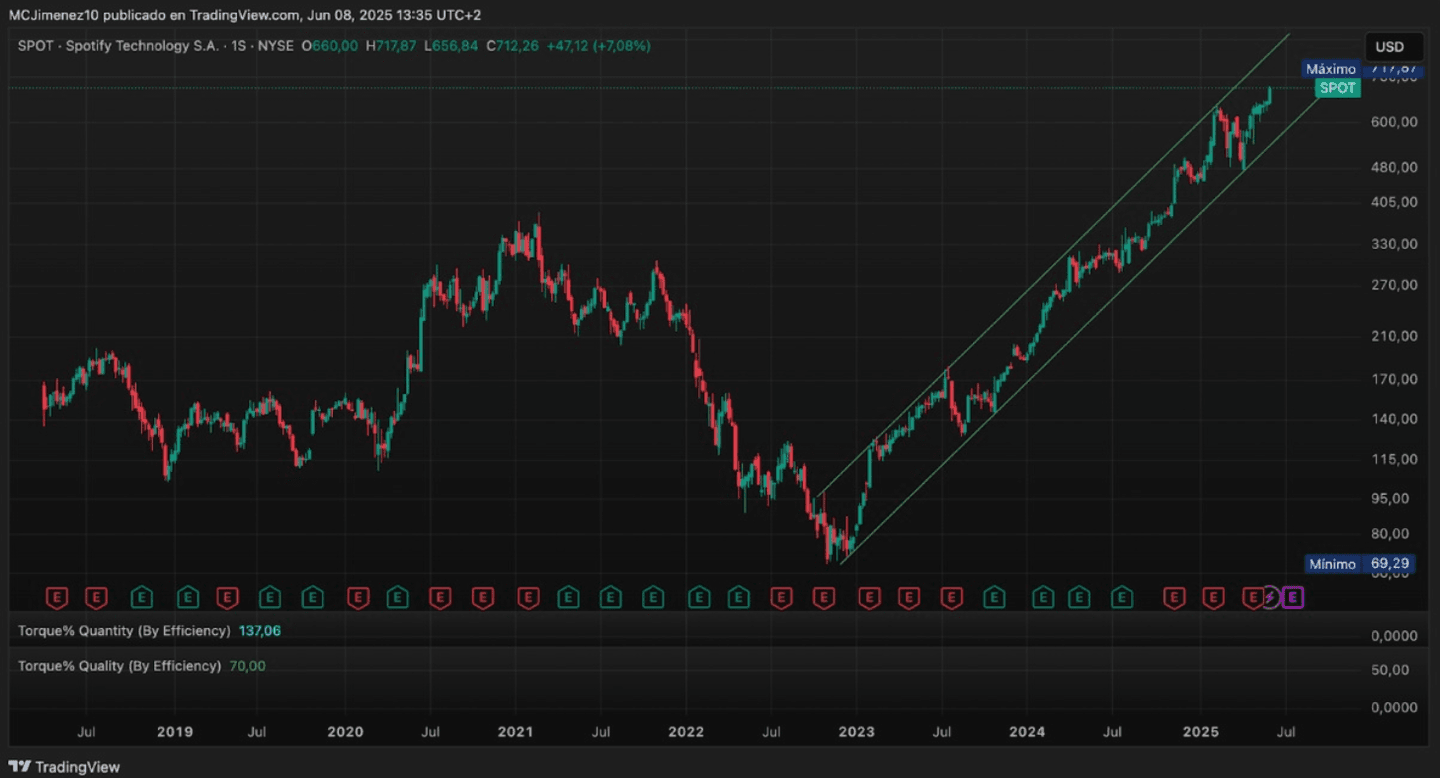Click the green SPOT price tag
Image resolution: width=1440 pixels, height=778 pixels.
[x=1337, y=88]
